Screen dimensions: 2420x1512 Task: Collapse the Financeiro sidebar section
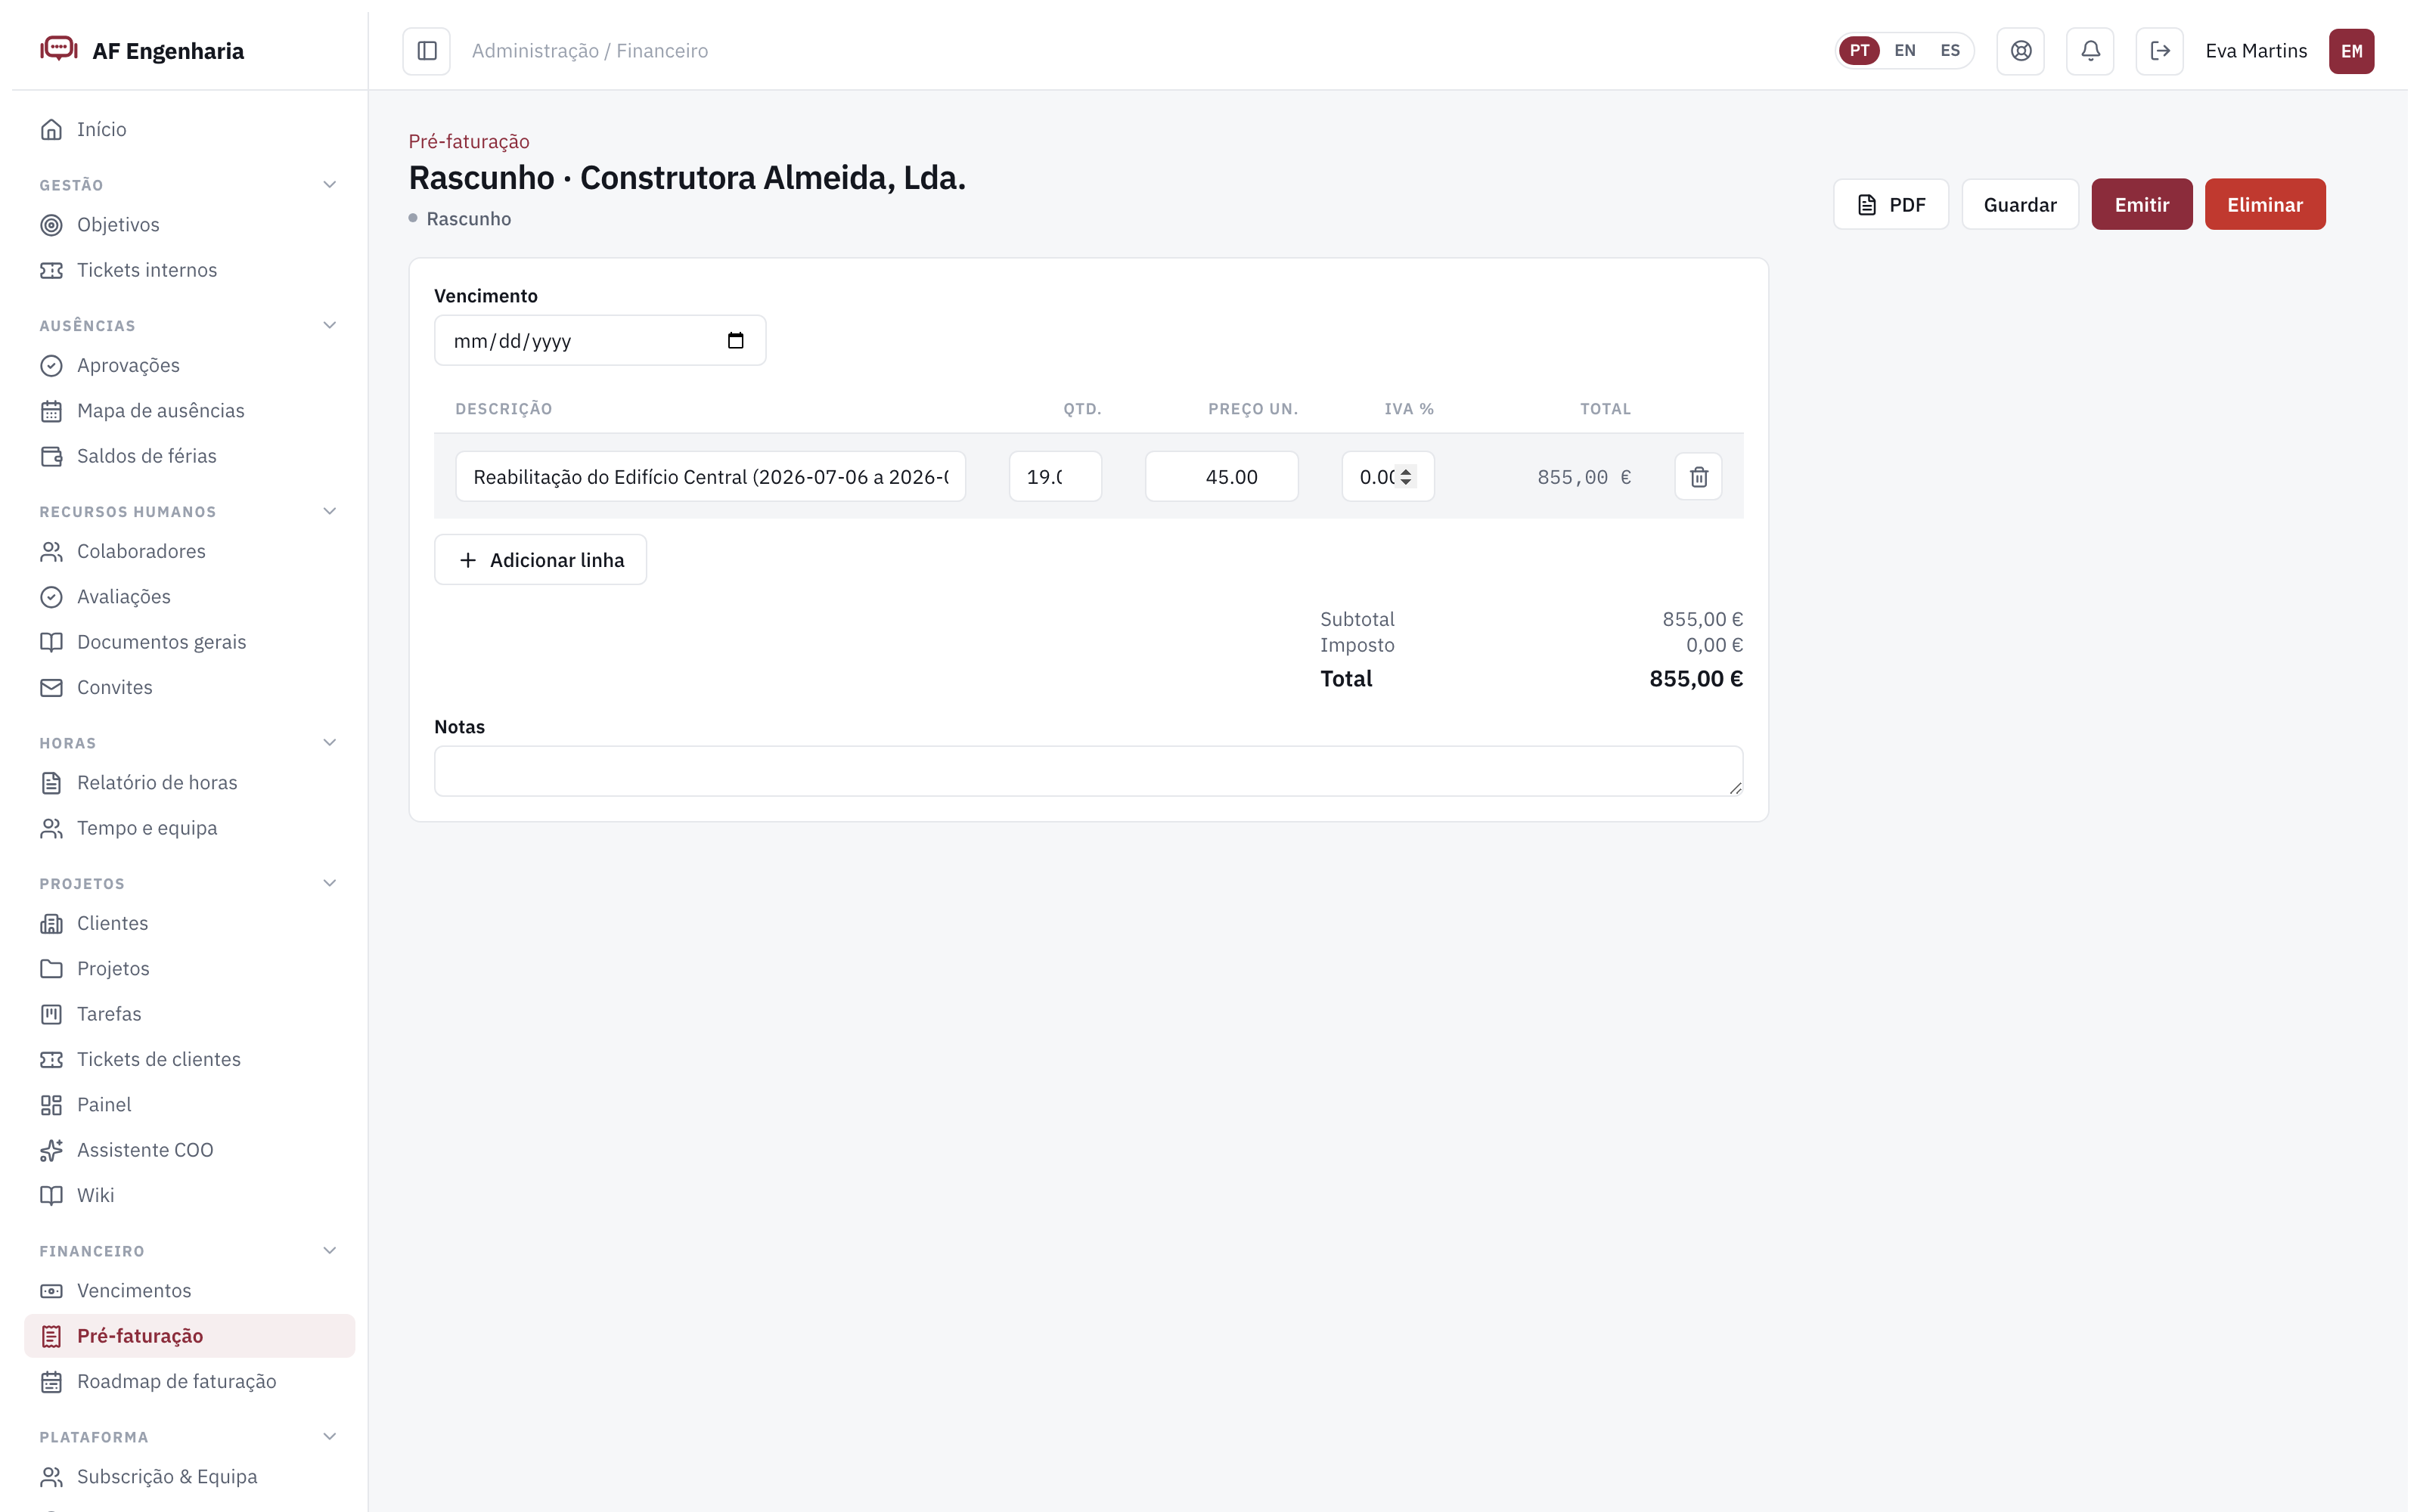pos(329,1251)
